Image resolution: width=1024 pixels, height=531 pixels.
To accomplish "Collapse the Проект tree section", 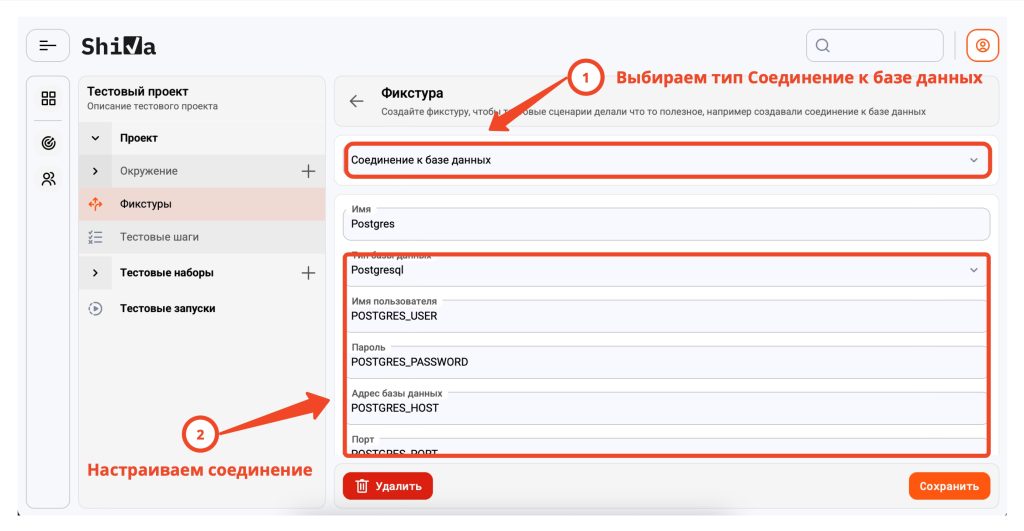I will click(x=96, y=138).
